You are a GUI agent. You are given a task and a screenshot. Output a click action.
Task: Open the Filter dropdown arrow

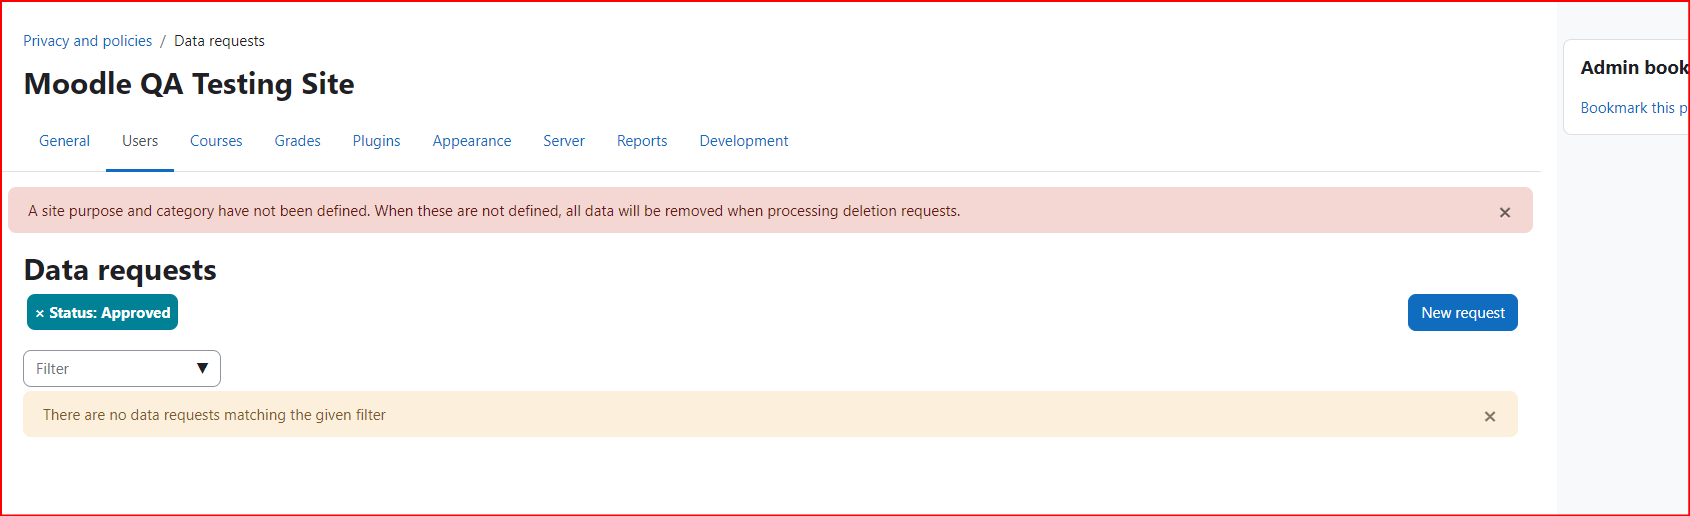click(202, 368)
